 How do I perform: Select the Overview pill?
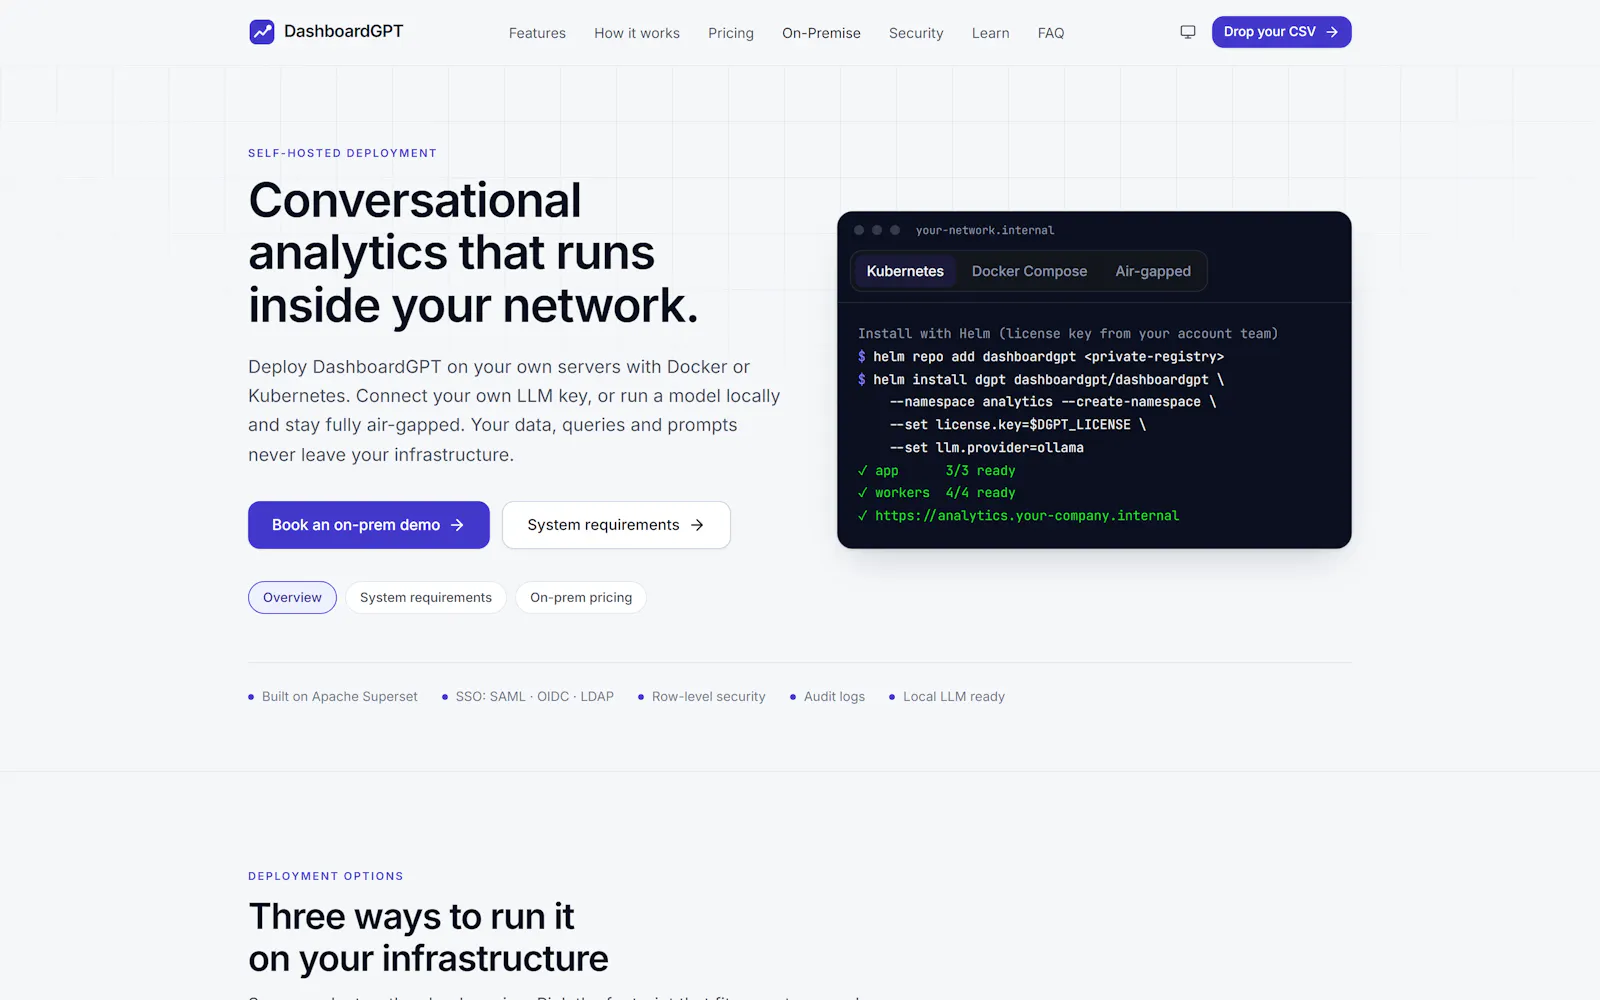click(292, 597)
